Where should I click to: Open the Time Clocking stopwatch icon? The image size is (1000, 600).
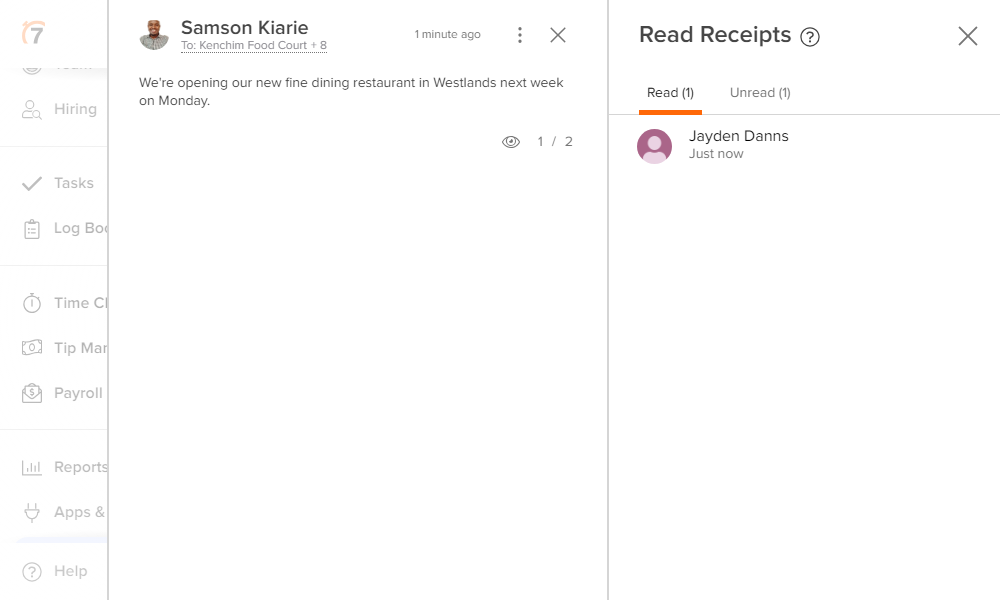coord(32,303)
